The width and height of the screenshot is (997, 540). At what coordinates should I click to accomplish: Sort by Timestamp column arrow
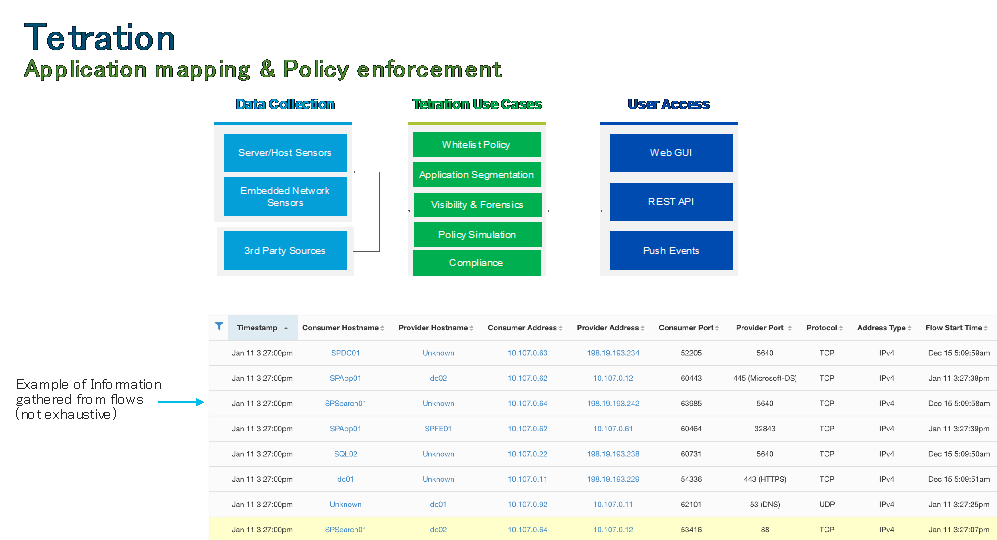[x=286, y=328]
